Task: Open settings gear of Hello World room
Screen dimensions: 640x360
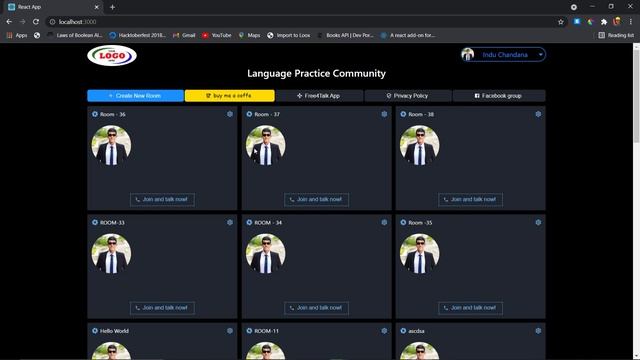Action: (230, 331)
